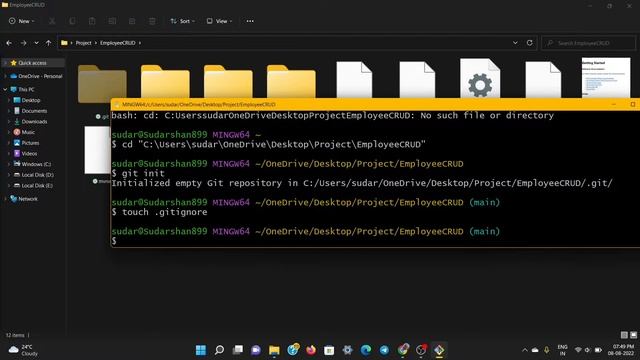Click EmployeeCRUD in the address breadcrumb

point(118,43)
